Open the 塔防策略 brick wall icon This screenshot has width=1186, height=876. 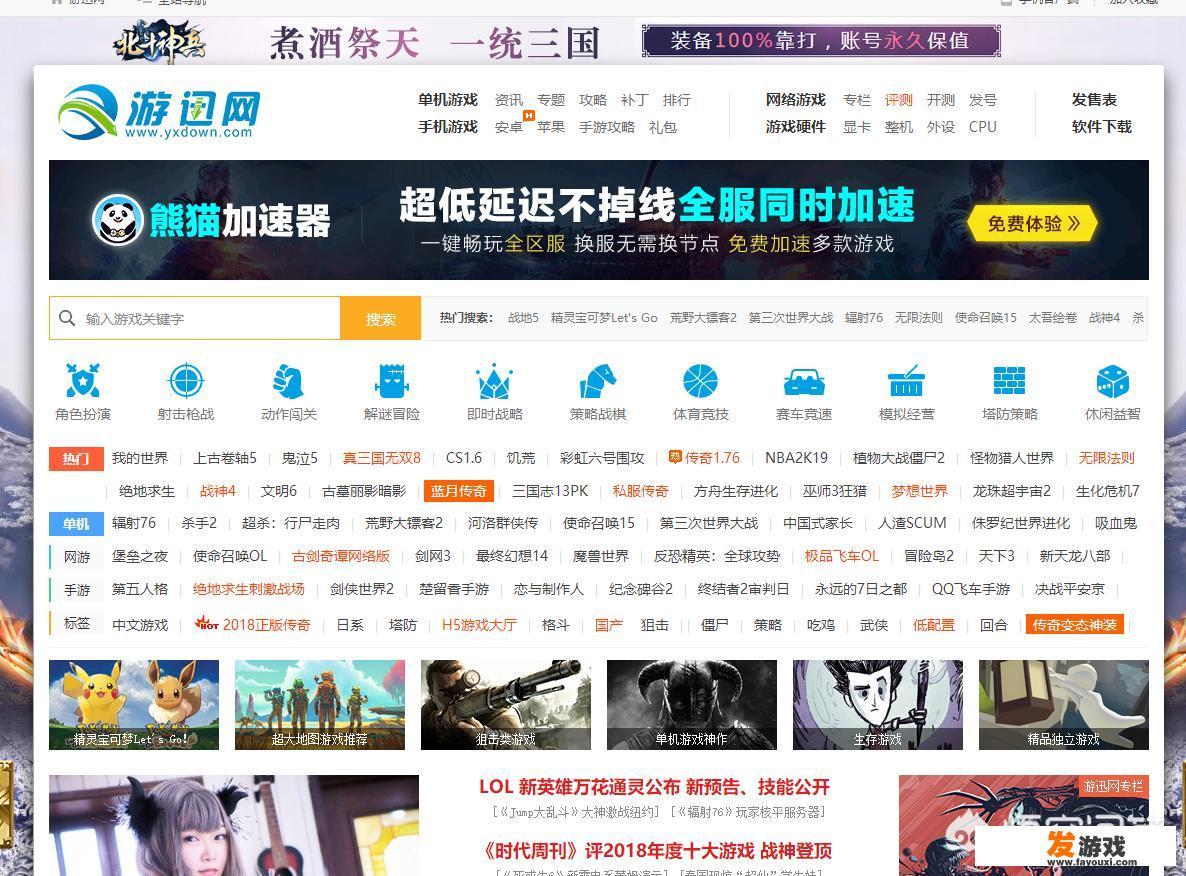pos(1009,381)
